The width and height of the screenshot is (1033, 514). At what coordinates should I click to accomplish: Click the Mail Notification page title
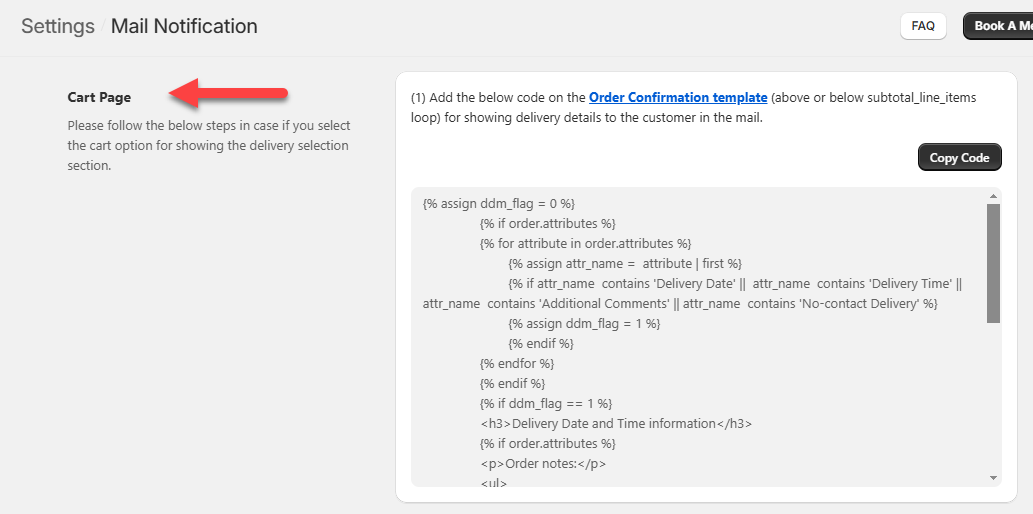coord(184,26)
